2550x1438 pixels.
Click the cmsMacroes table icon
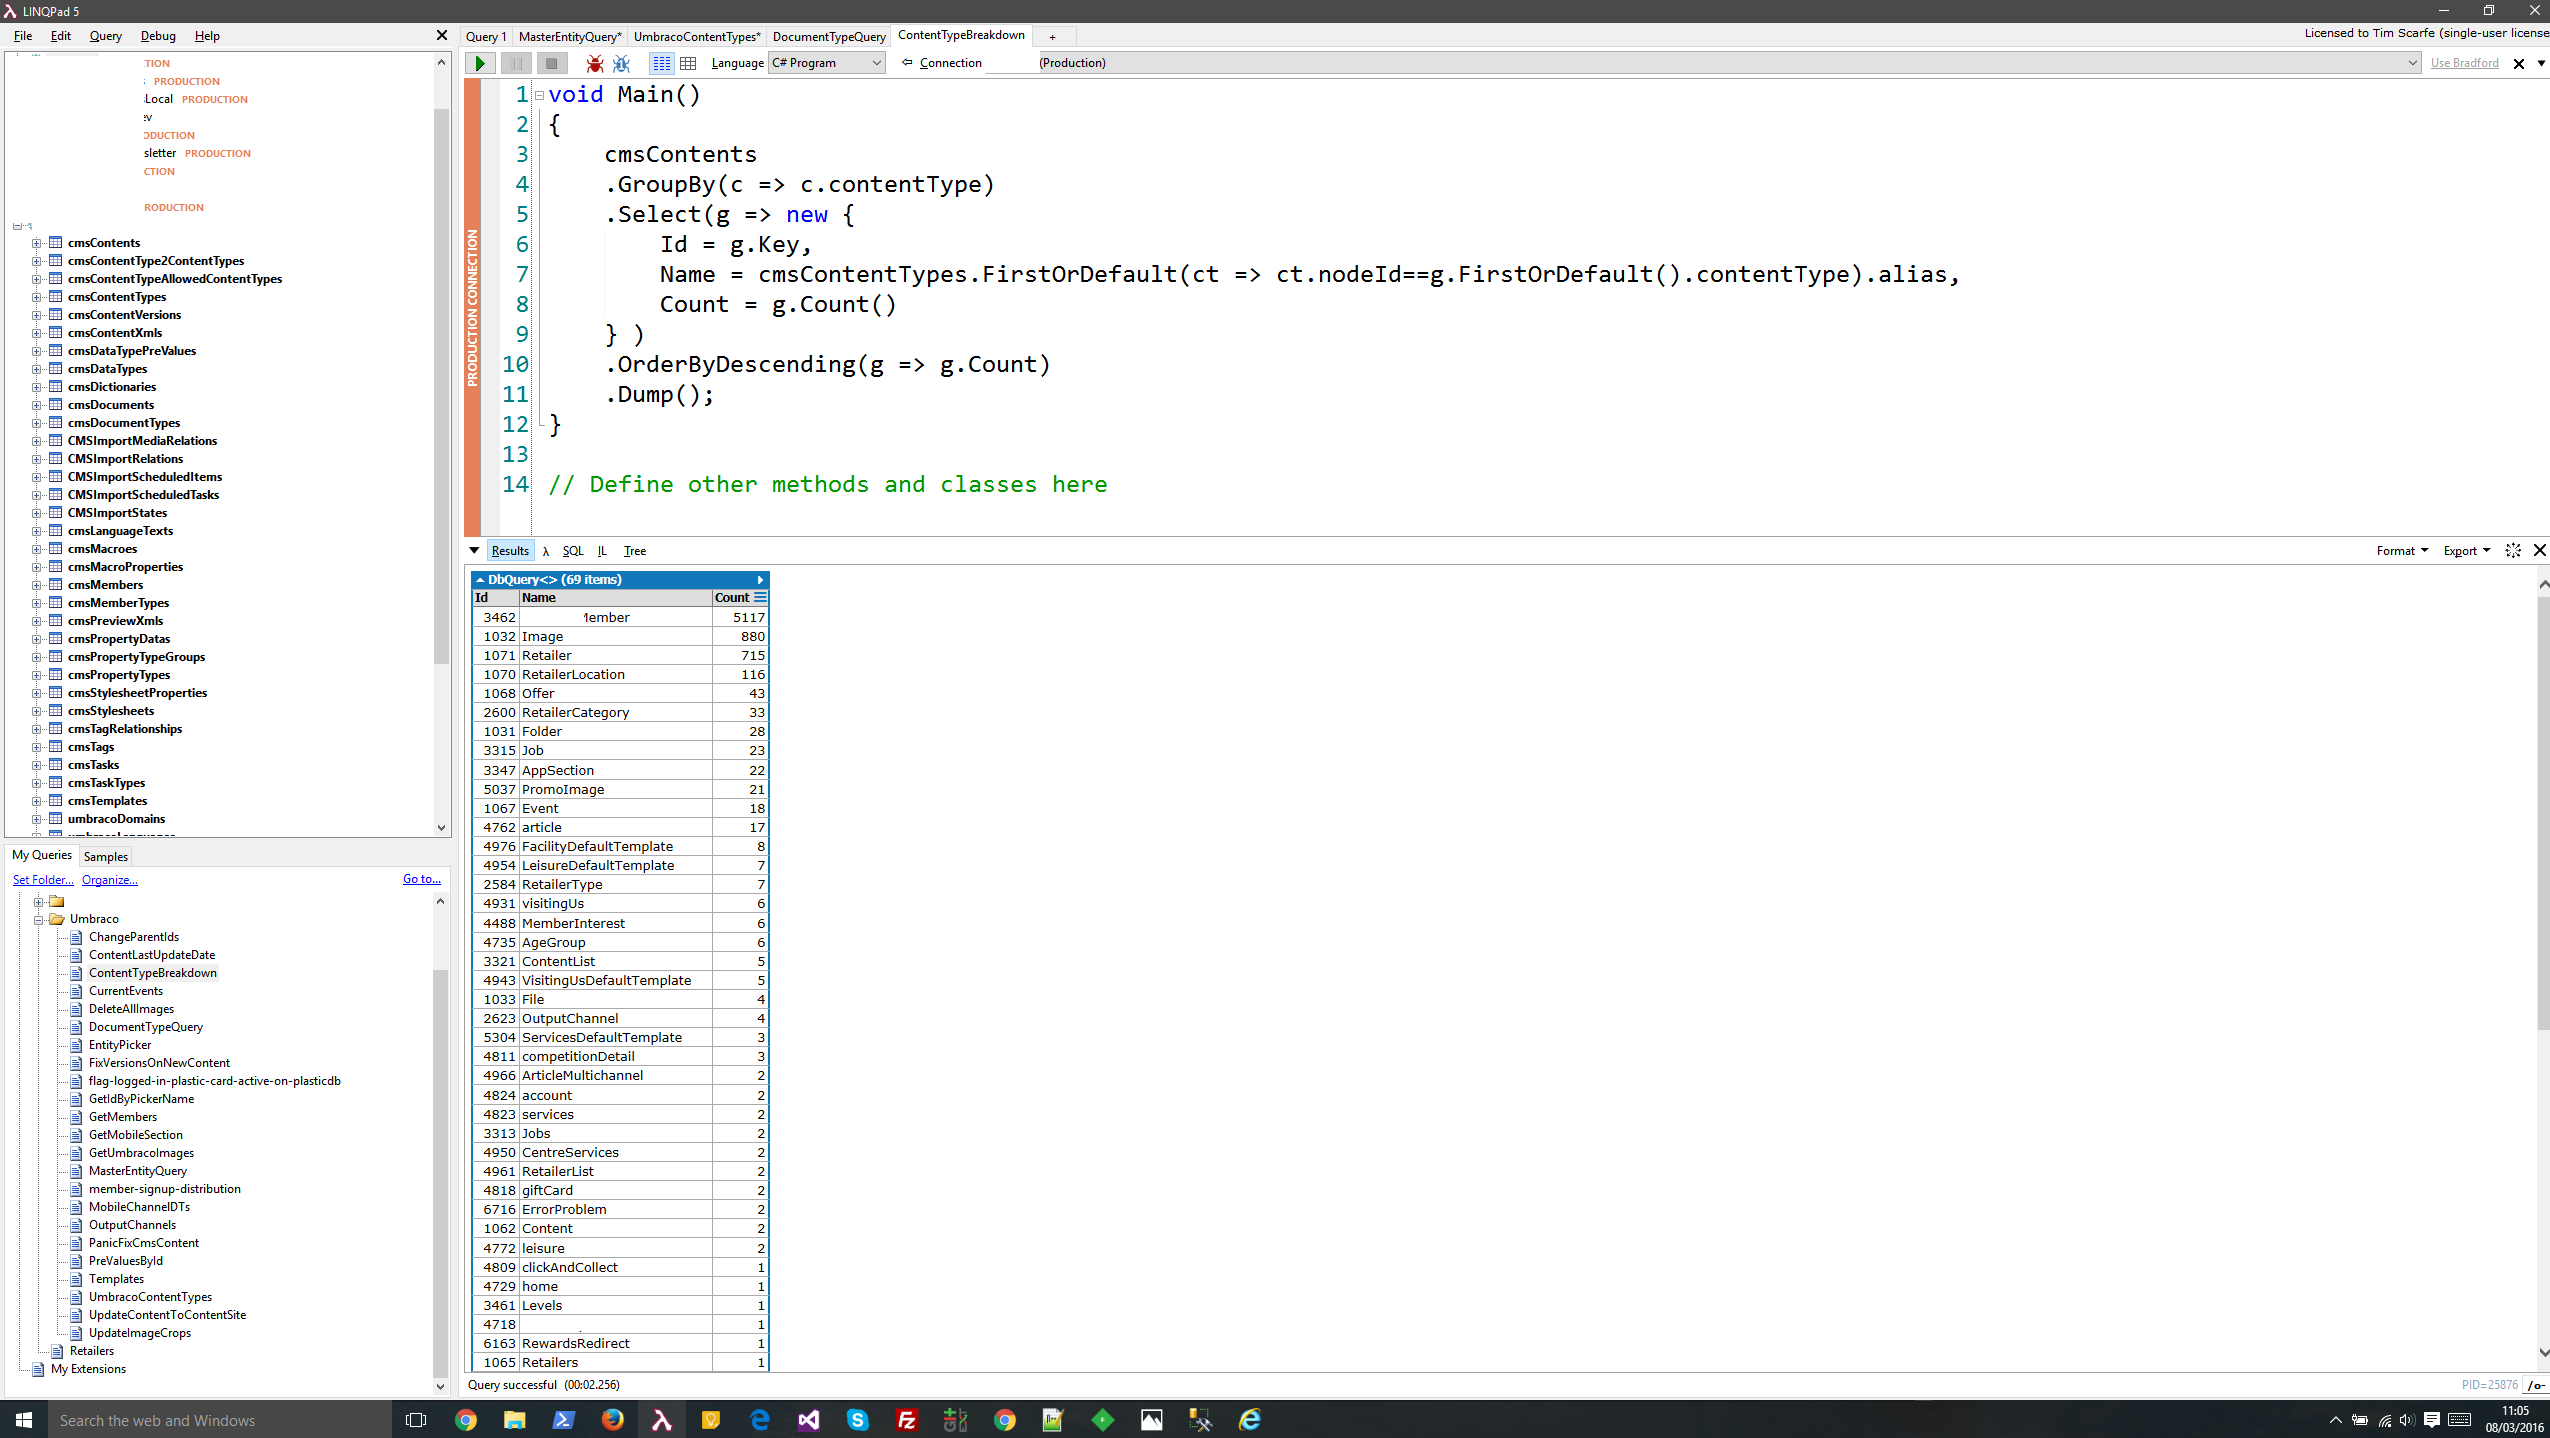coord(56,549)
